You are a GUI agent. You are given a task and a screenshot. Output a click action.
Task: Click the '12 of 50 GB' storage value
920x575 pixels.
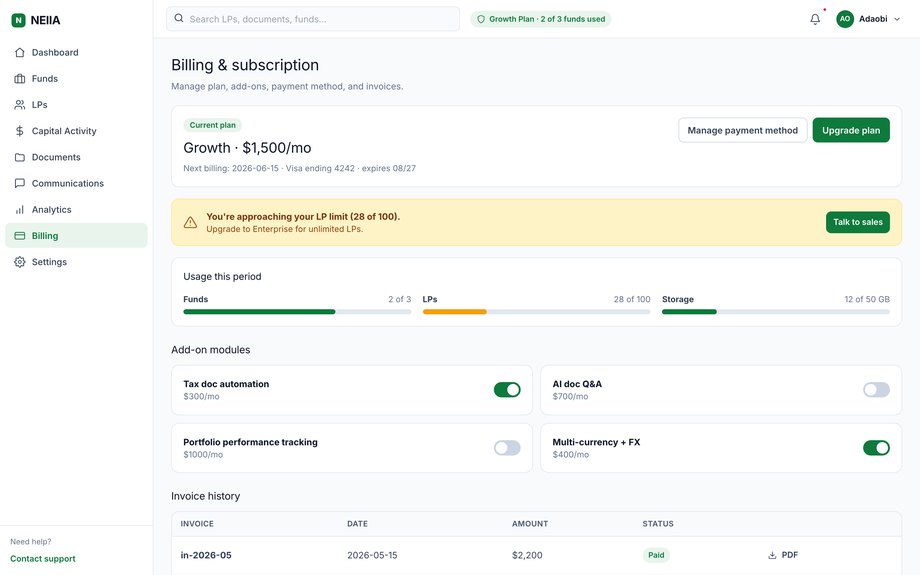(x=867, y=299)
